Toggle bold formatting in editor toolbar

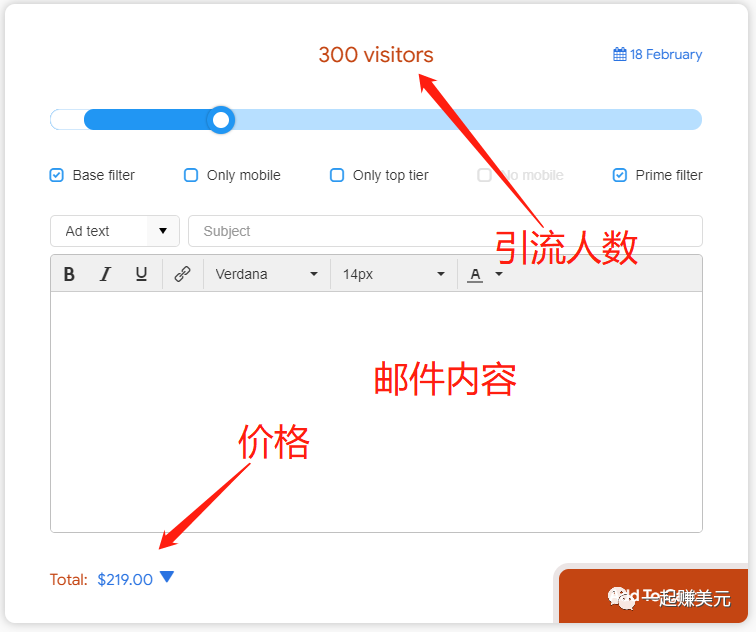click(69, 274)
